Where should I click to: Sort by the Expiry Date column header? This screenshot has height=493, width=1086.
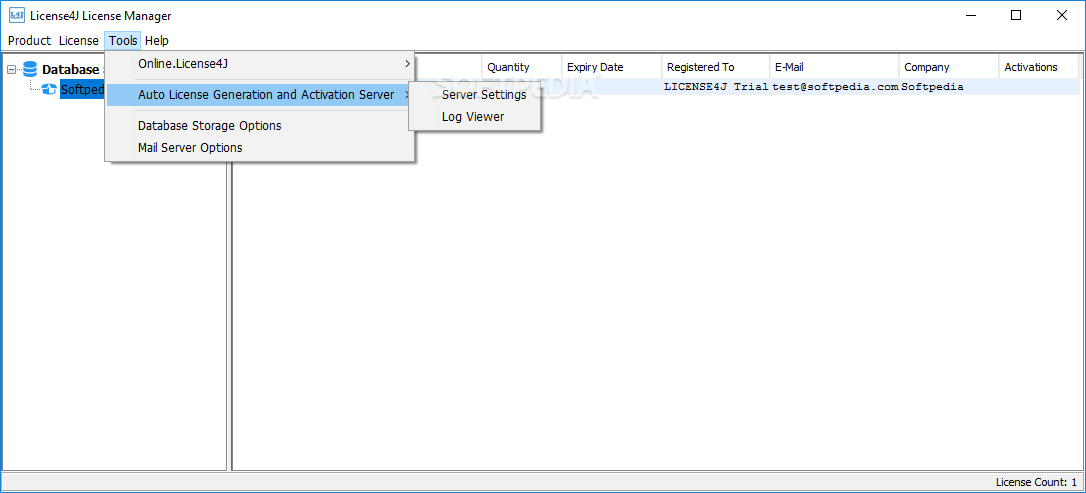tap(612, 67)
